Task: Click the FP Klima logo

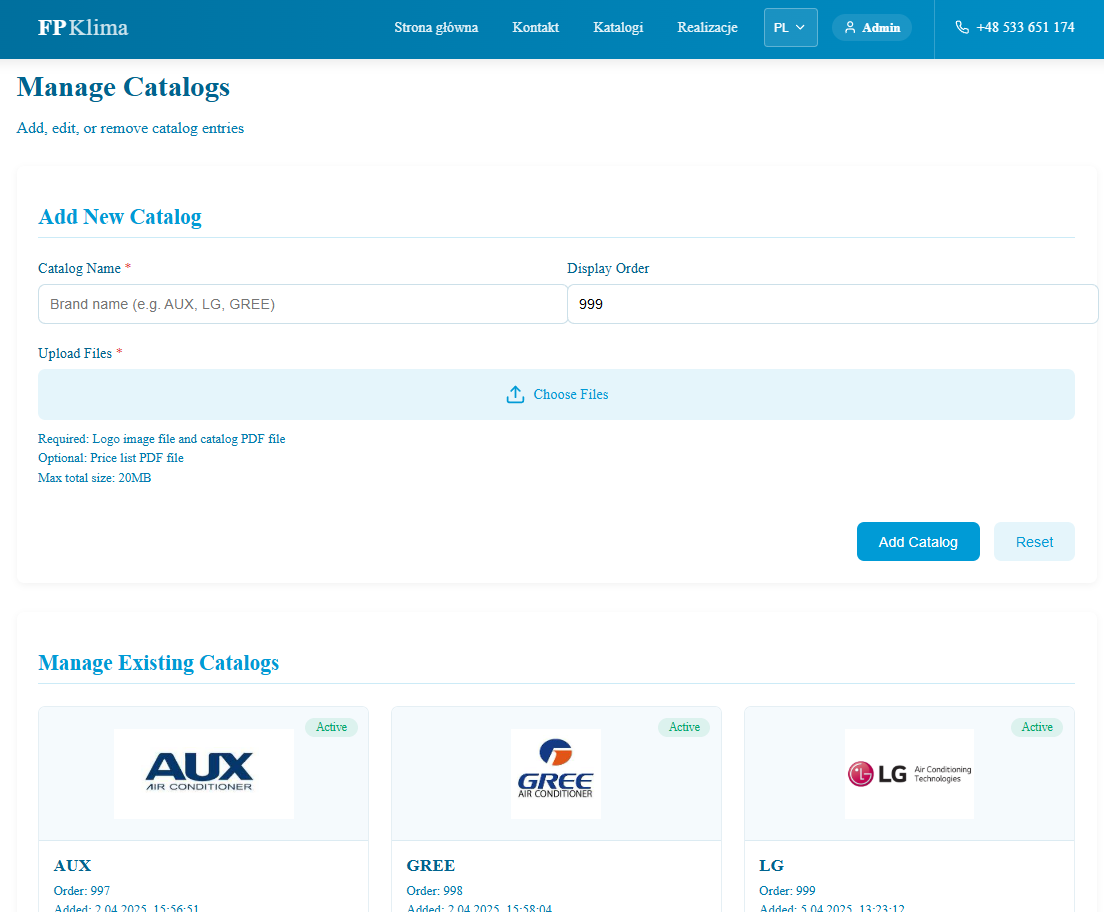Action: pyautogui.click(x=81, y=27)
